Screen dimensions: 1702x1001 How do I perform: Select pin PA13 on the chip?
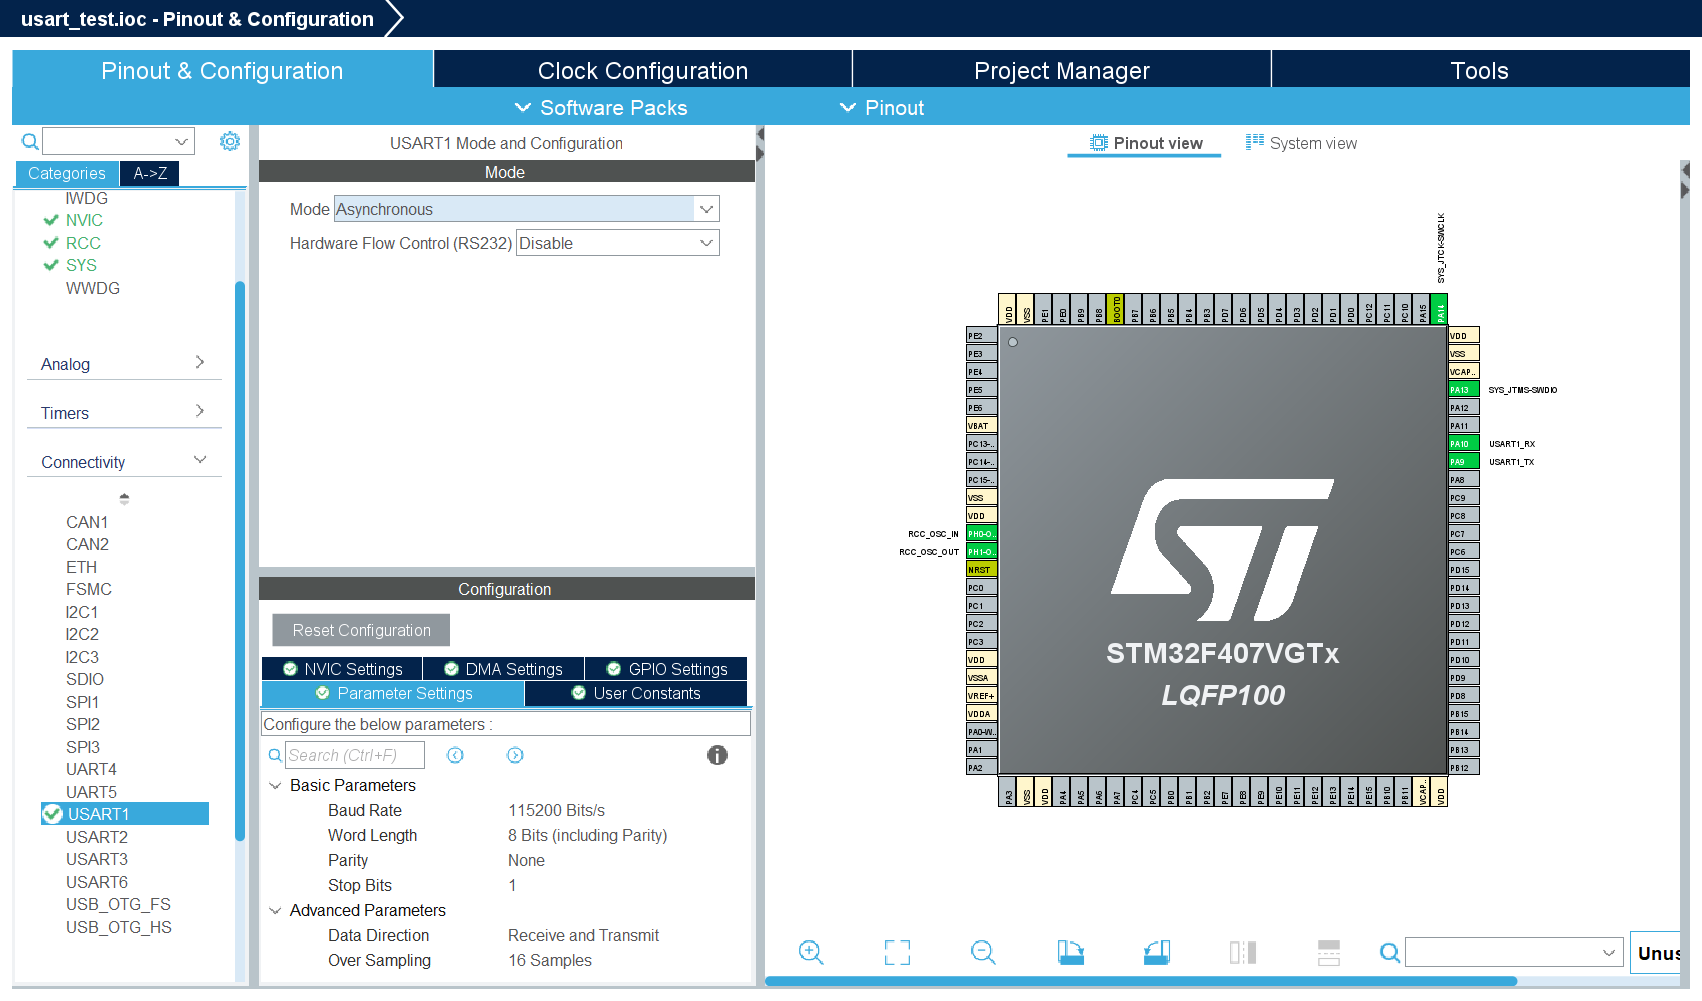point(1463,390)
